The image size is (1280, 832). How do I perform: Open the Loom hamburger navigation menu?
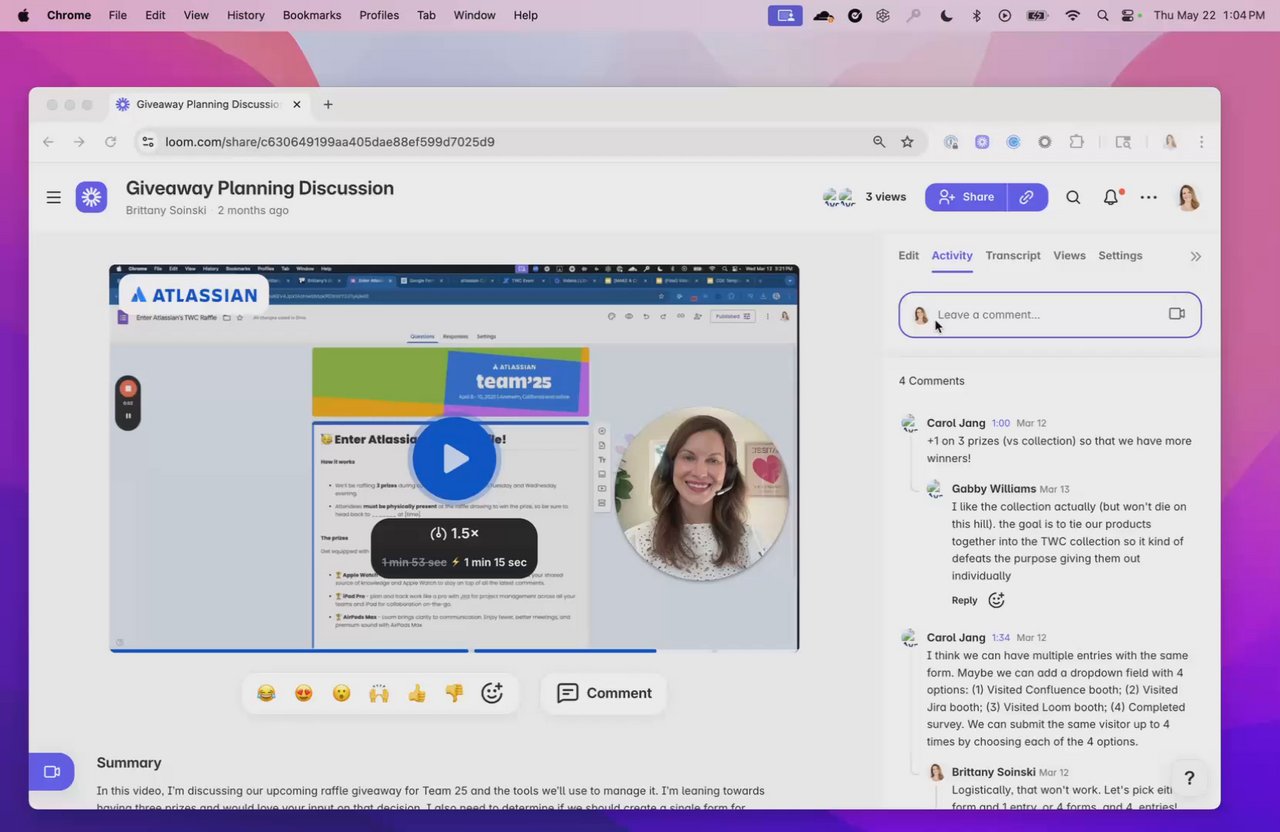pos(54,197)
